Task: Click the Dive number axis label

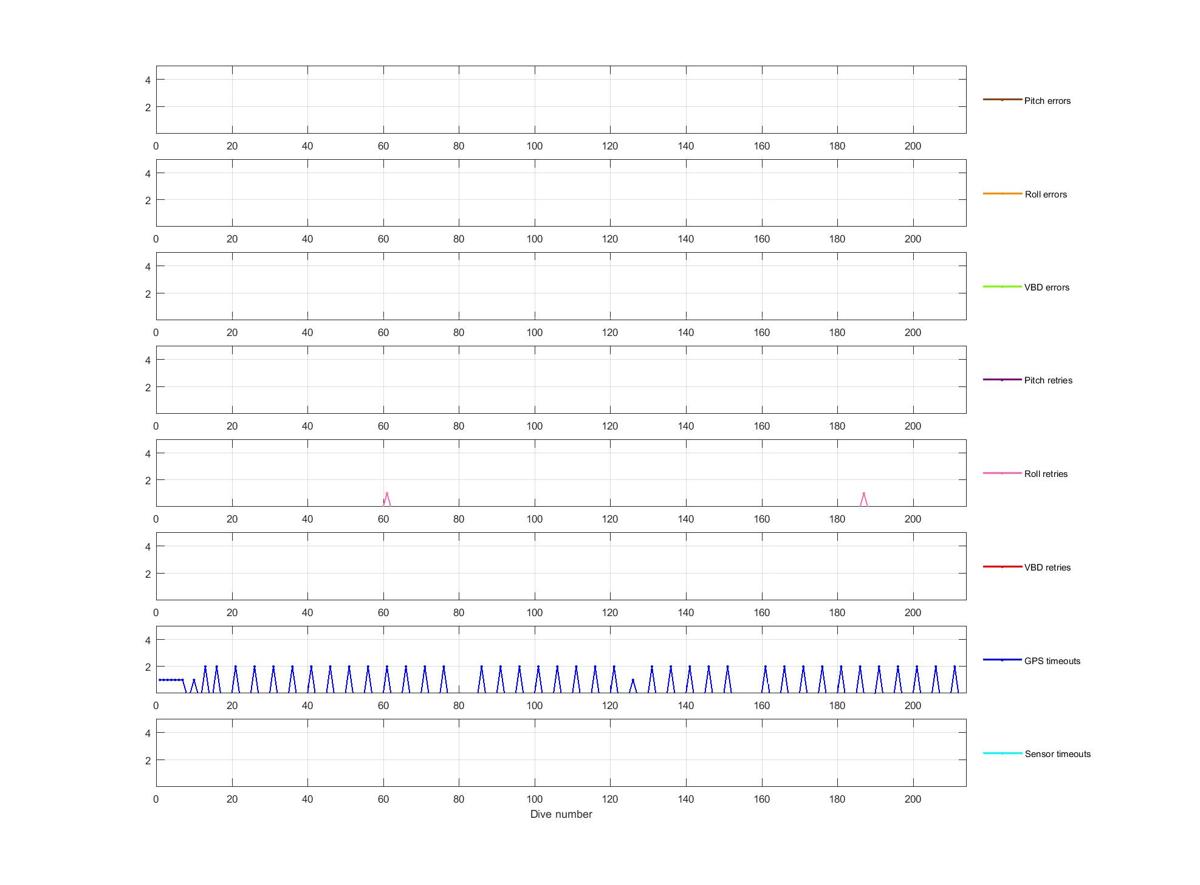Action: (x=561, y=814)
